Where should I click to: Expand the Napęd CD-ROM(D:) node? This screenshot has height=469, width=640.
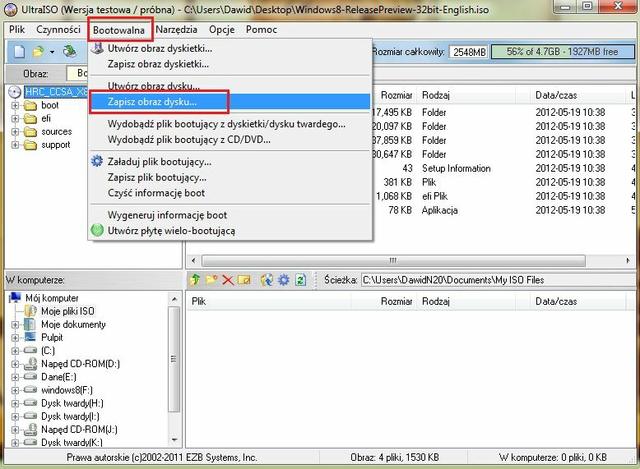14,364
